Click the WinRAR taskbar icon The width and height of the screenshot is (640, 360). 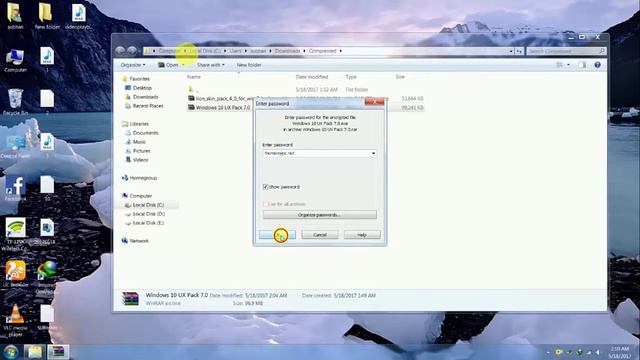(58, 352)
